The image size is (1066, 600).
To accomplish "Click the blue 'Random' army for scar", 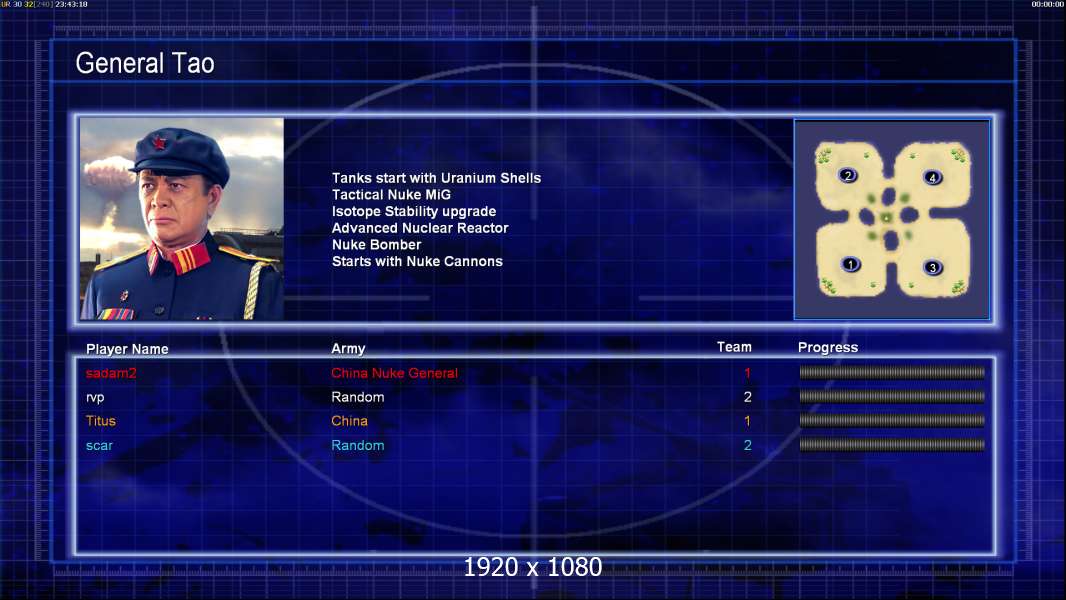I will pos(358,445).
